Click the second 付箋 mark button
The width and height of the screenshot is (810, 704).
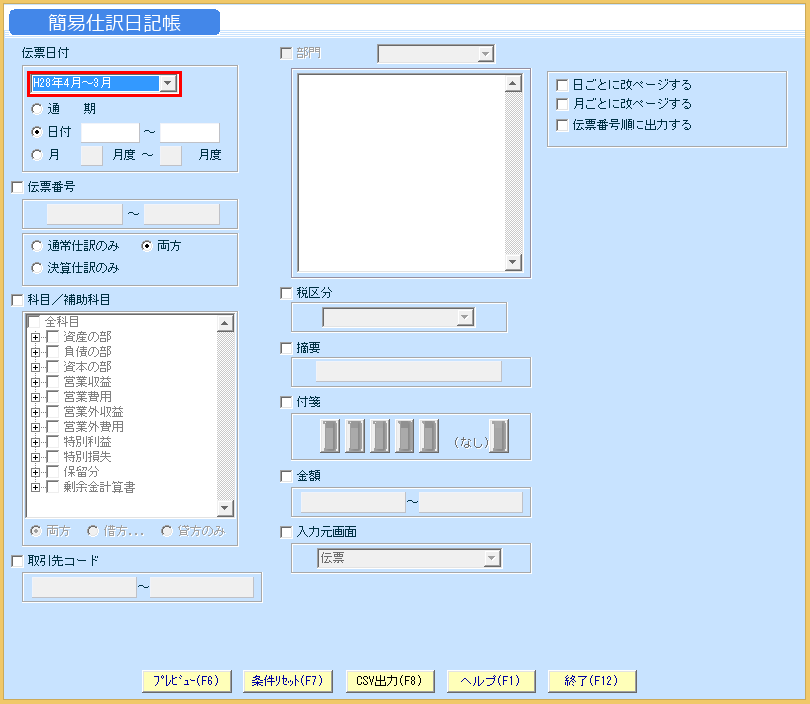pyautogui.click(x=354, y=436)
